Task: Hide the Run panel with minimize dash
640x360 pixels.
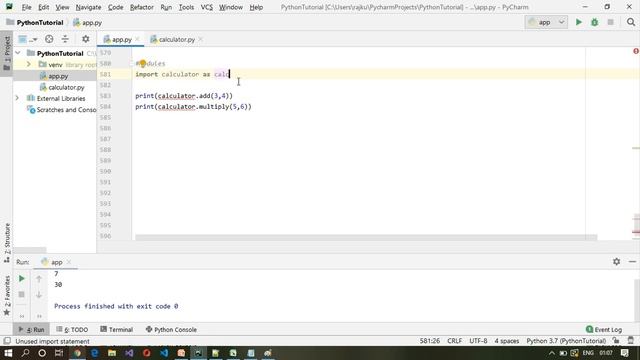Action: 632,262
